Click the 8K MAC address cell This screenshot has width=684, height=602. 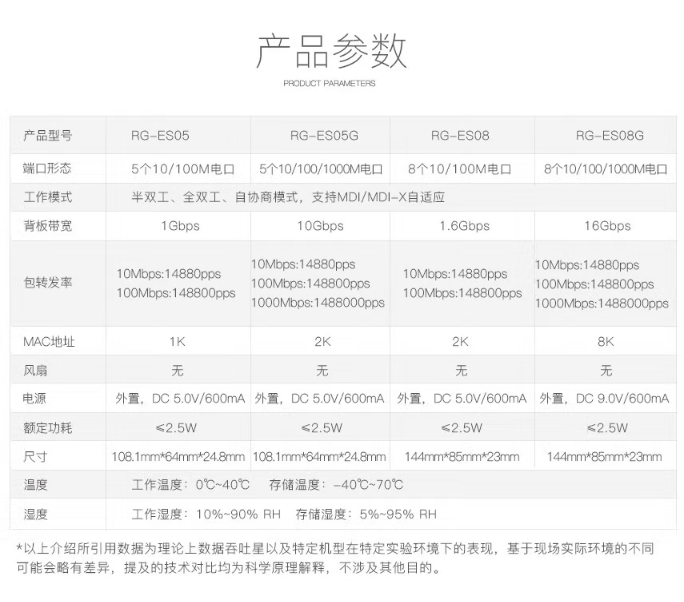(606, 342)
